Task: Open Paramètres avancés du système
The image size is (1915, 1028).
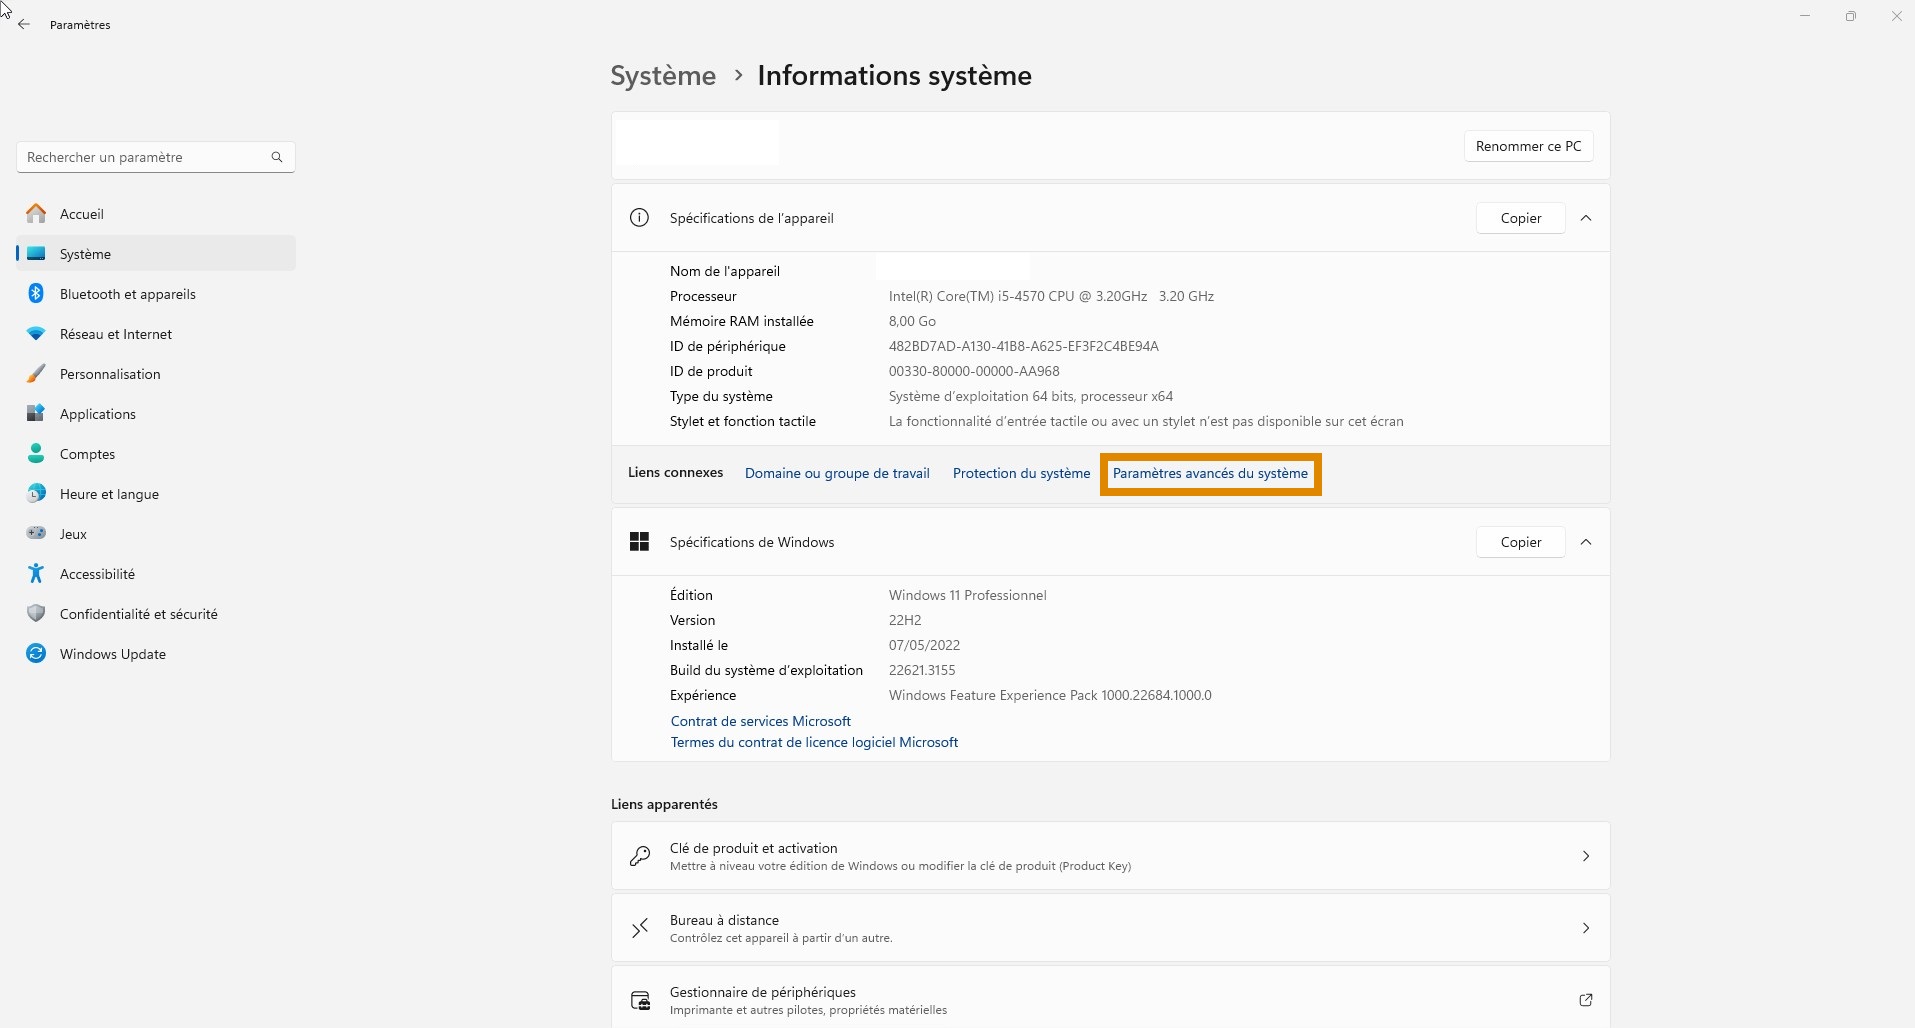Action: (x=1210, y=473)
